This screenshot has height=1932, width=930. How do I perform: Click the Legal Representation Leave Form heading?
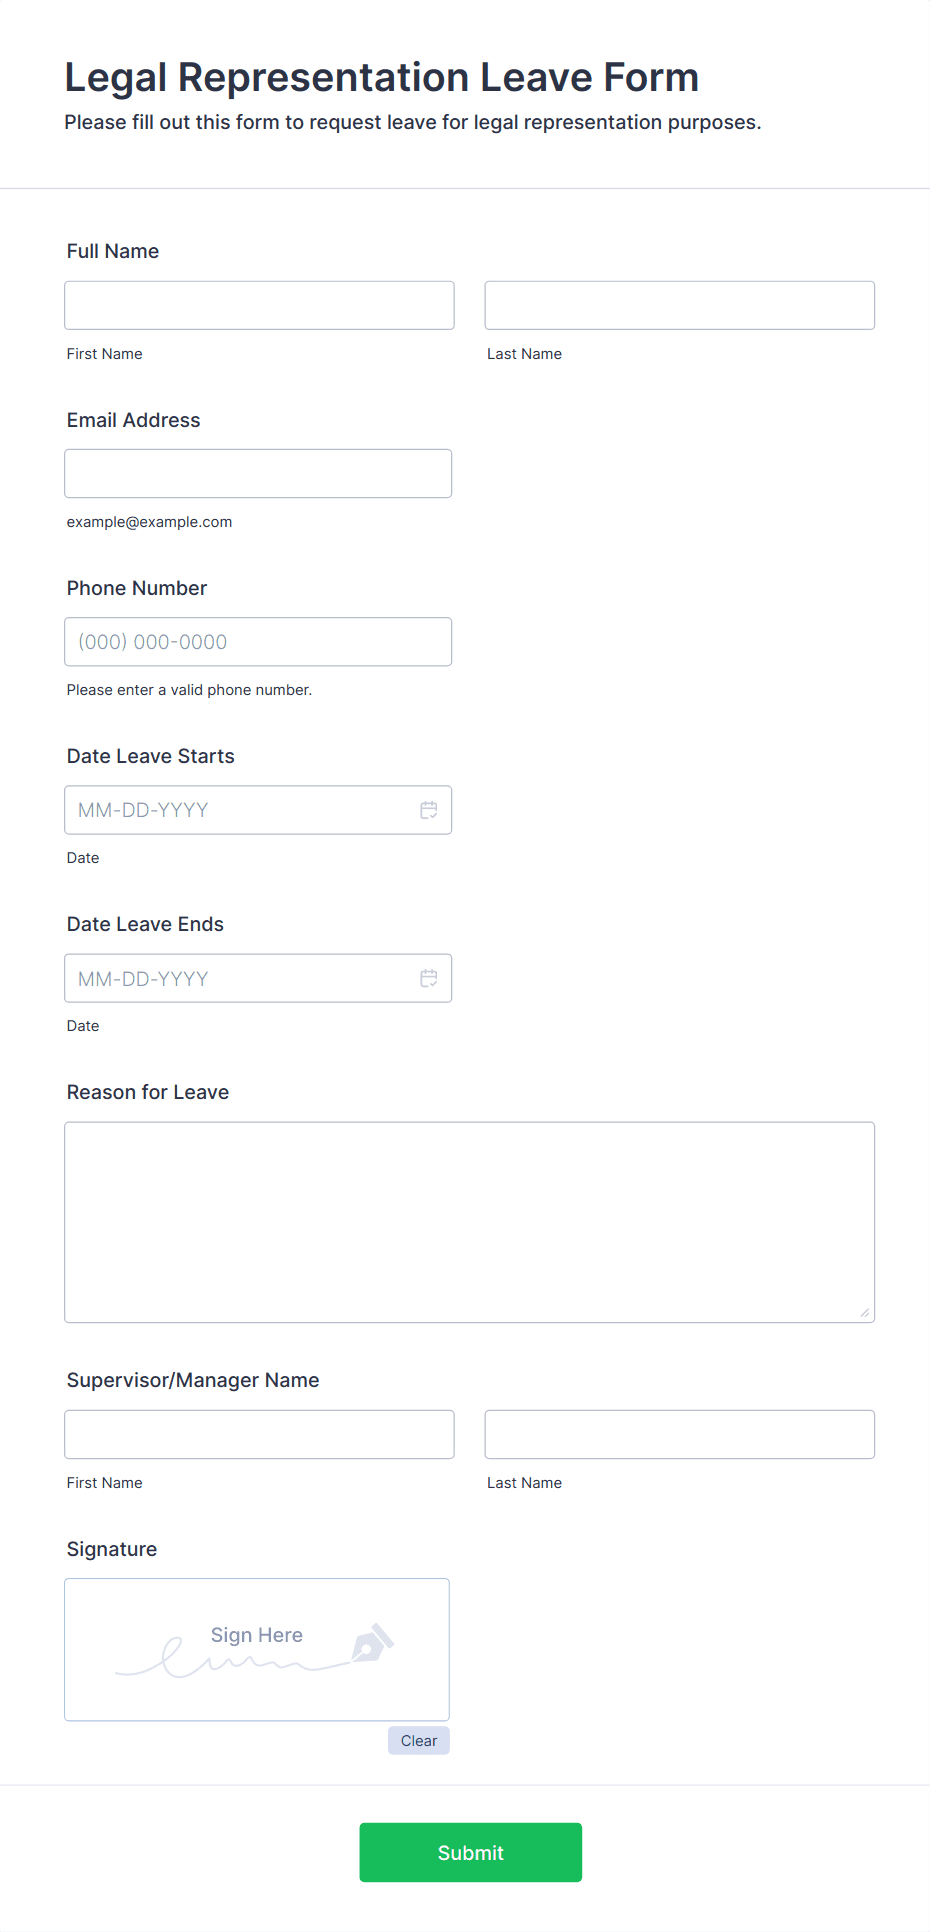tap(381, 77)
